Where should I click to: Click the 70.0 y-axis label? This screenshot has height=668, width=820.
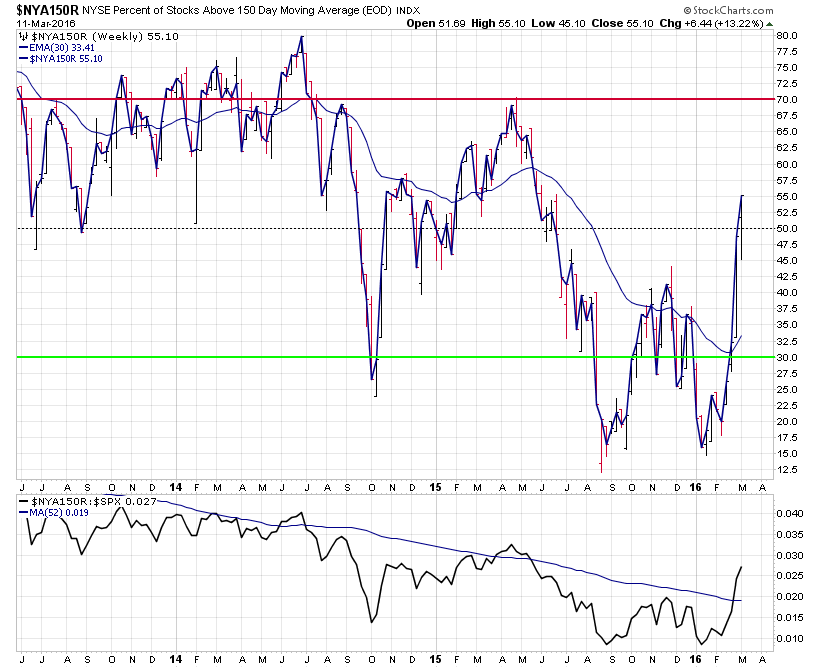click(x=787, y=99)
